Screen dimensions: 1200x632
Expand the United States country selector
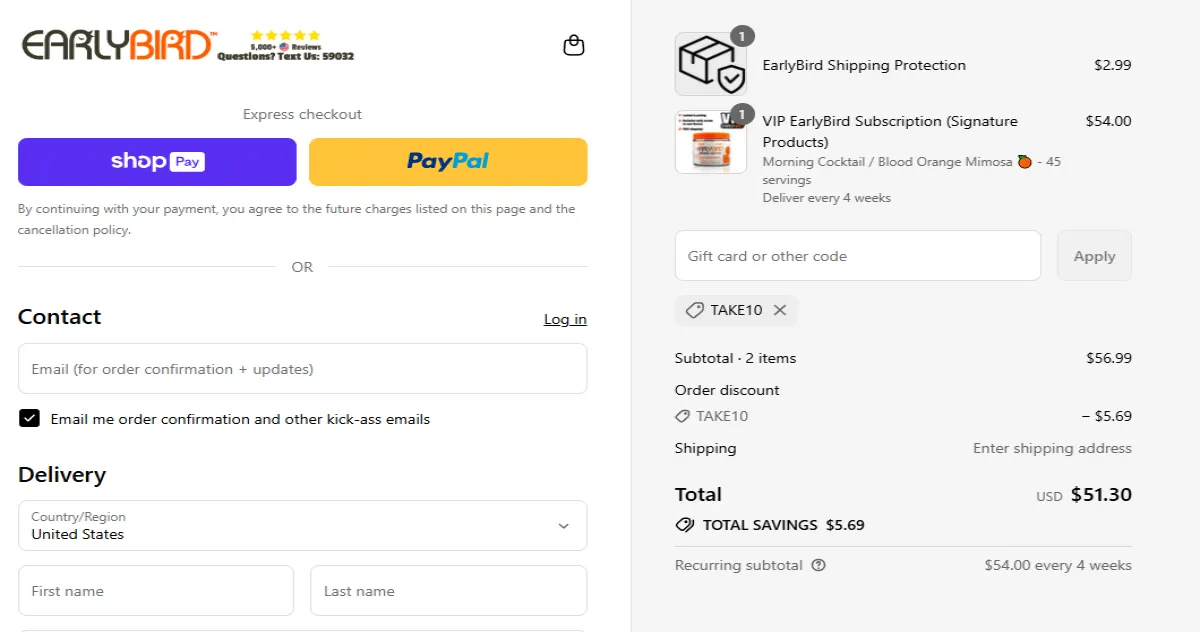[x=565, y=525]
